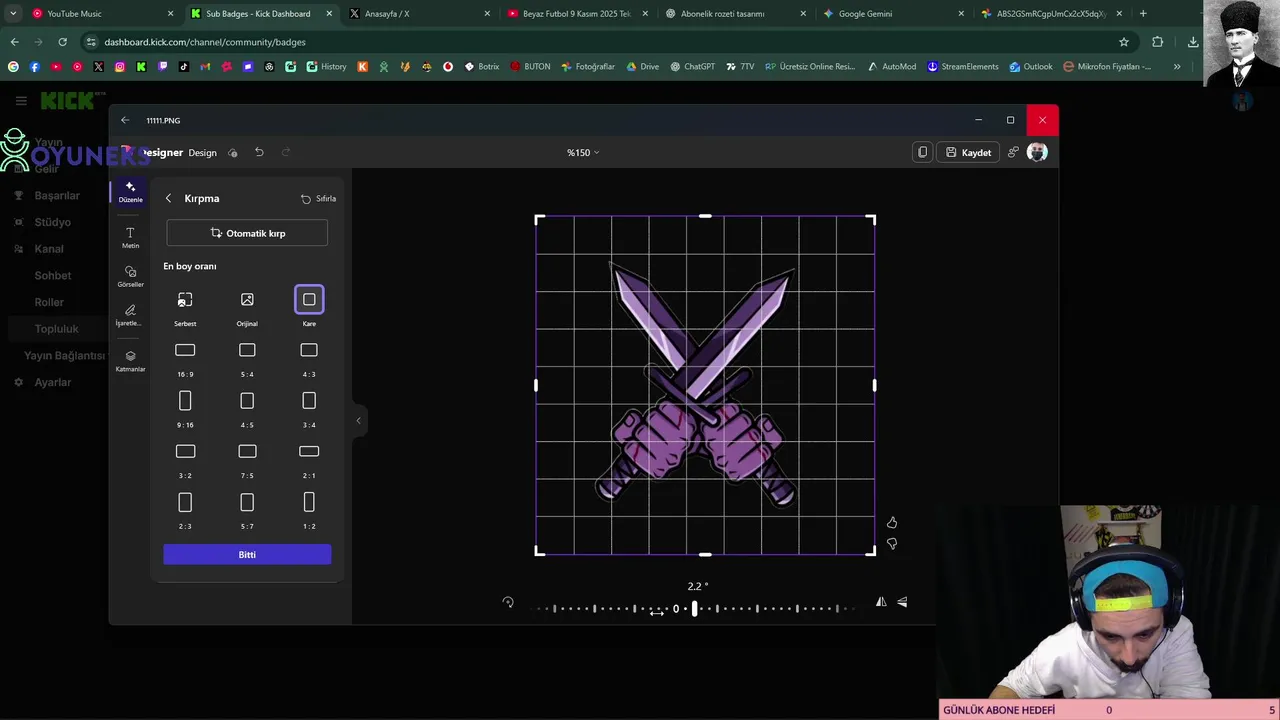Click Sıfırla reset button
Image resolution: width=1280 pixels, height=720 pixels.
[x=318, y=198]
